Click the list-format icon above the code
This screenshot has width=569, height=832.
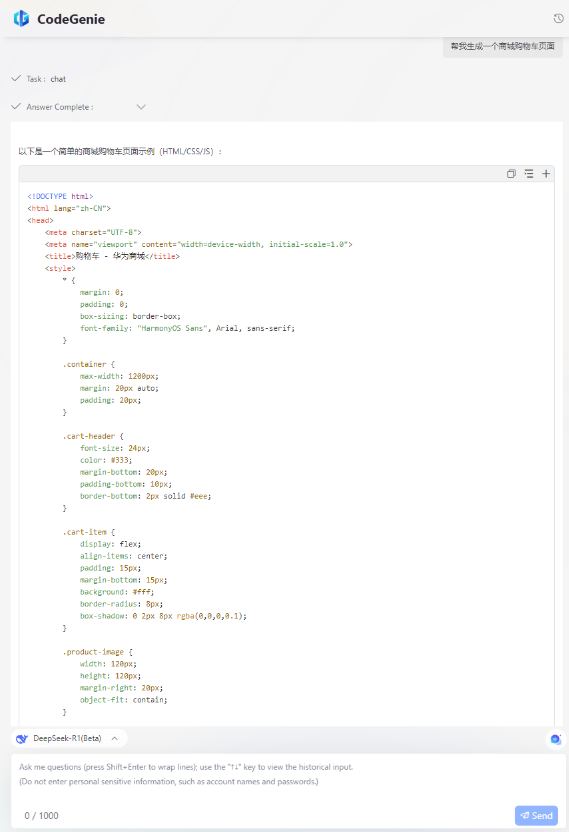point(529,174)
